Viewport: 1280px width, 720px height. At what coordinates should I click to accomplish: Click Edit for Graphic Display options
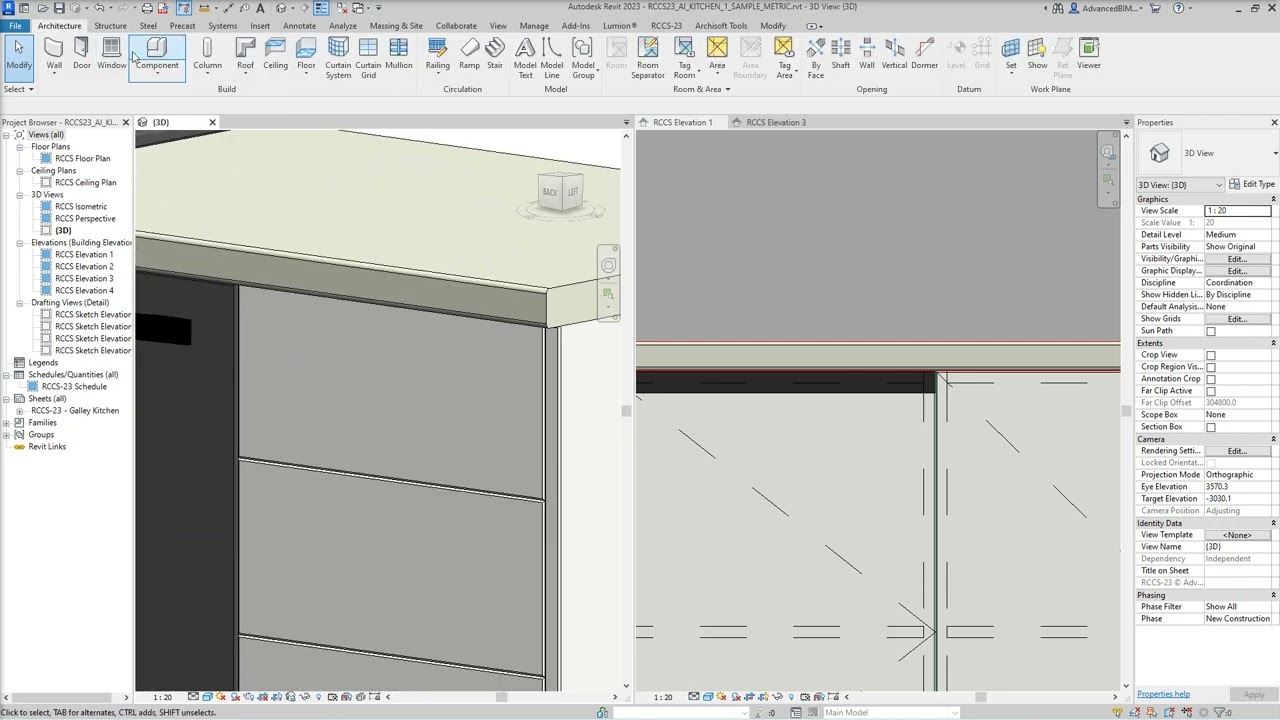pos(1238,271)
